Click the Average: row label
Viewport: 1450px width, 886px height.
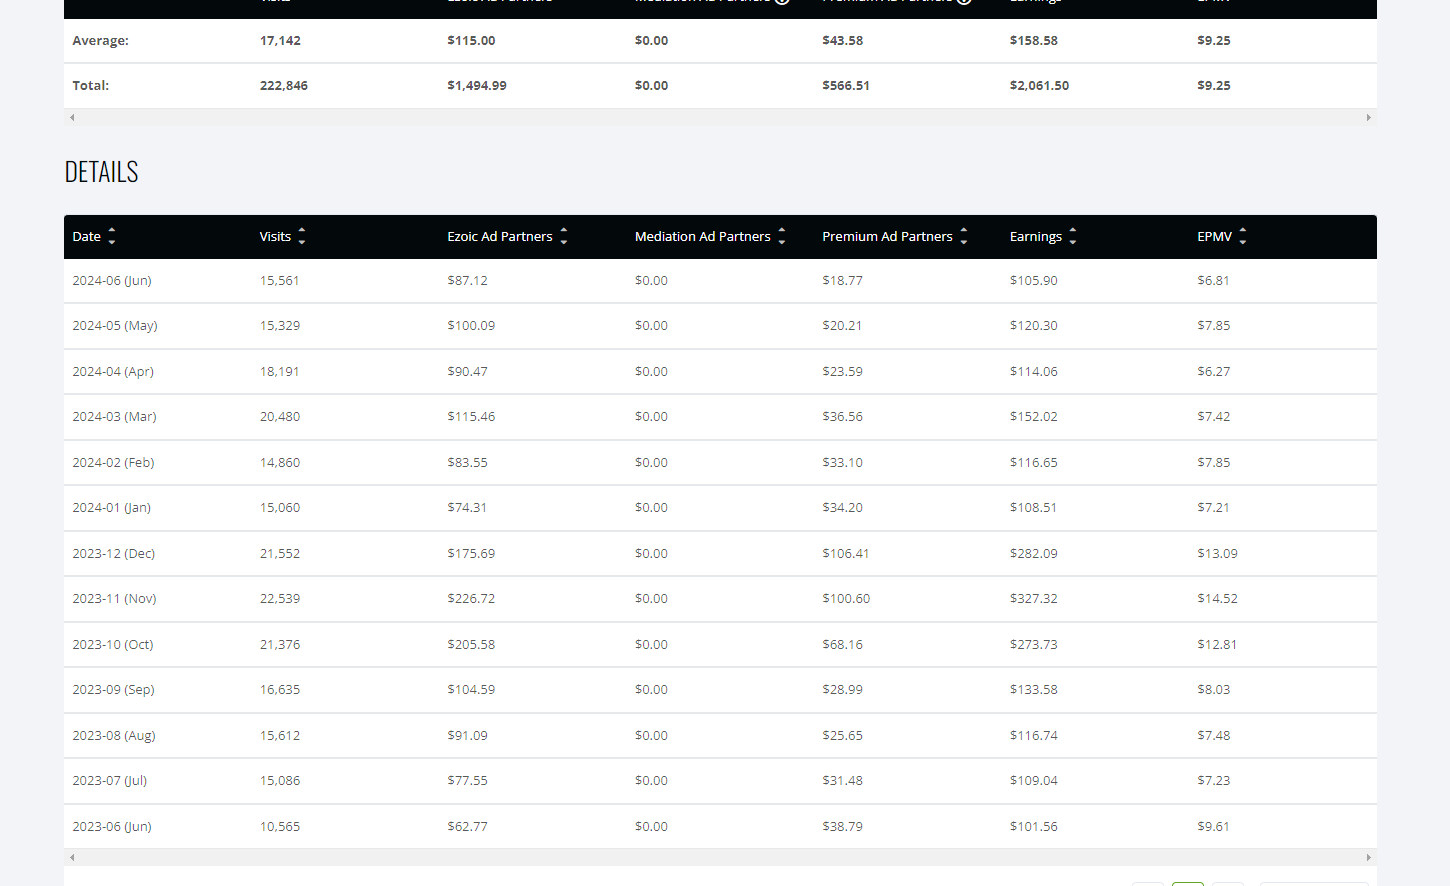100,41
